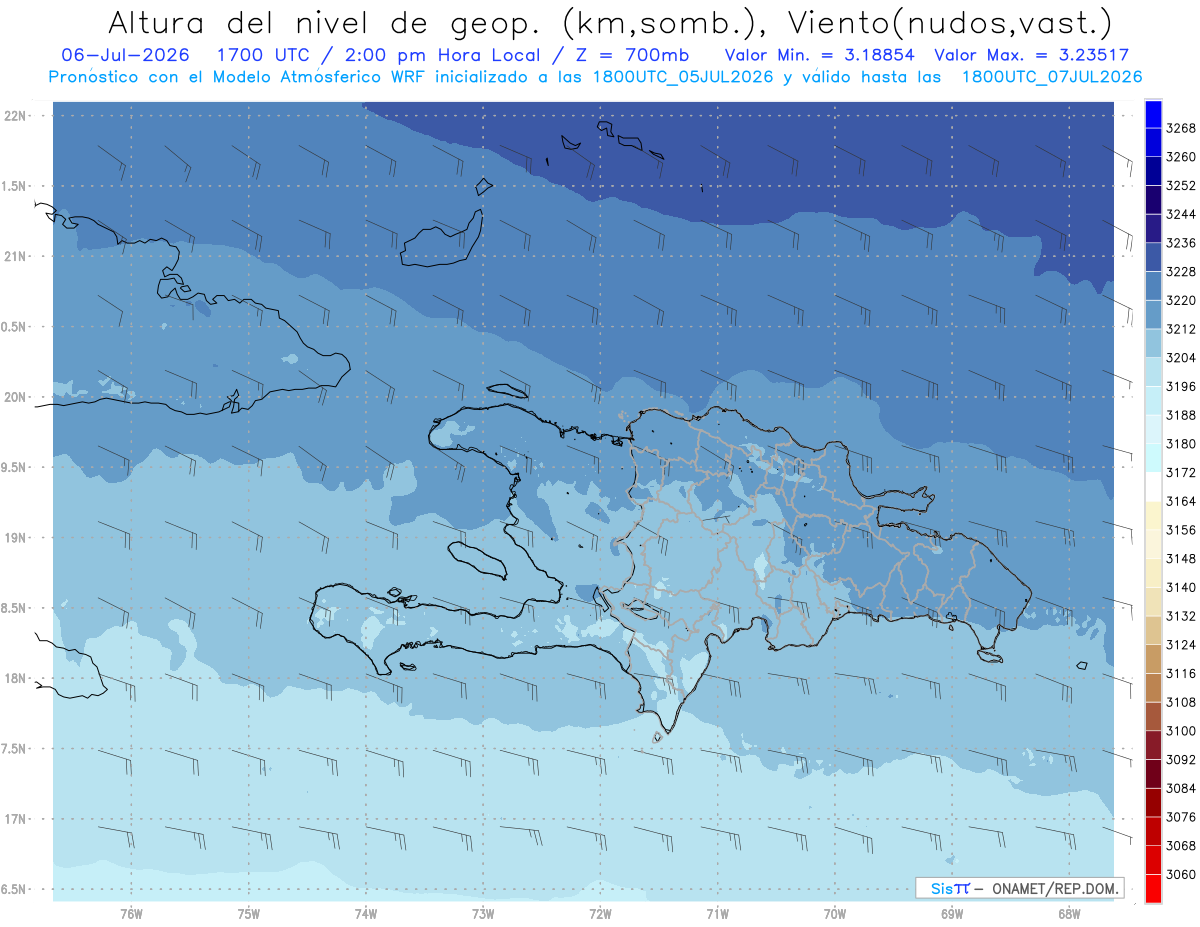Click the '3220' color scale label

coord(1181,300)
